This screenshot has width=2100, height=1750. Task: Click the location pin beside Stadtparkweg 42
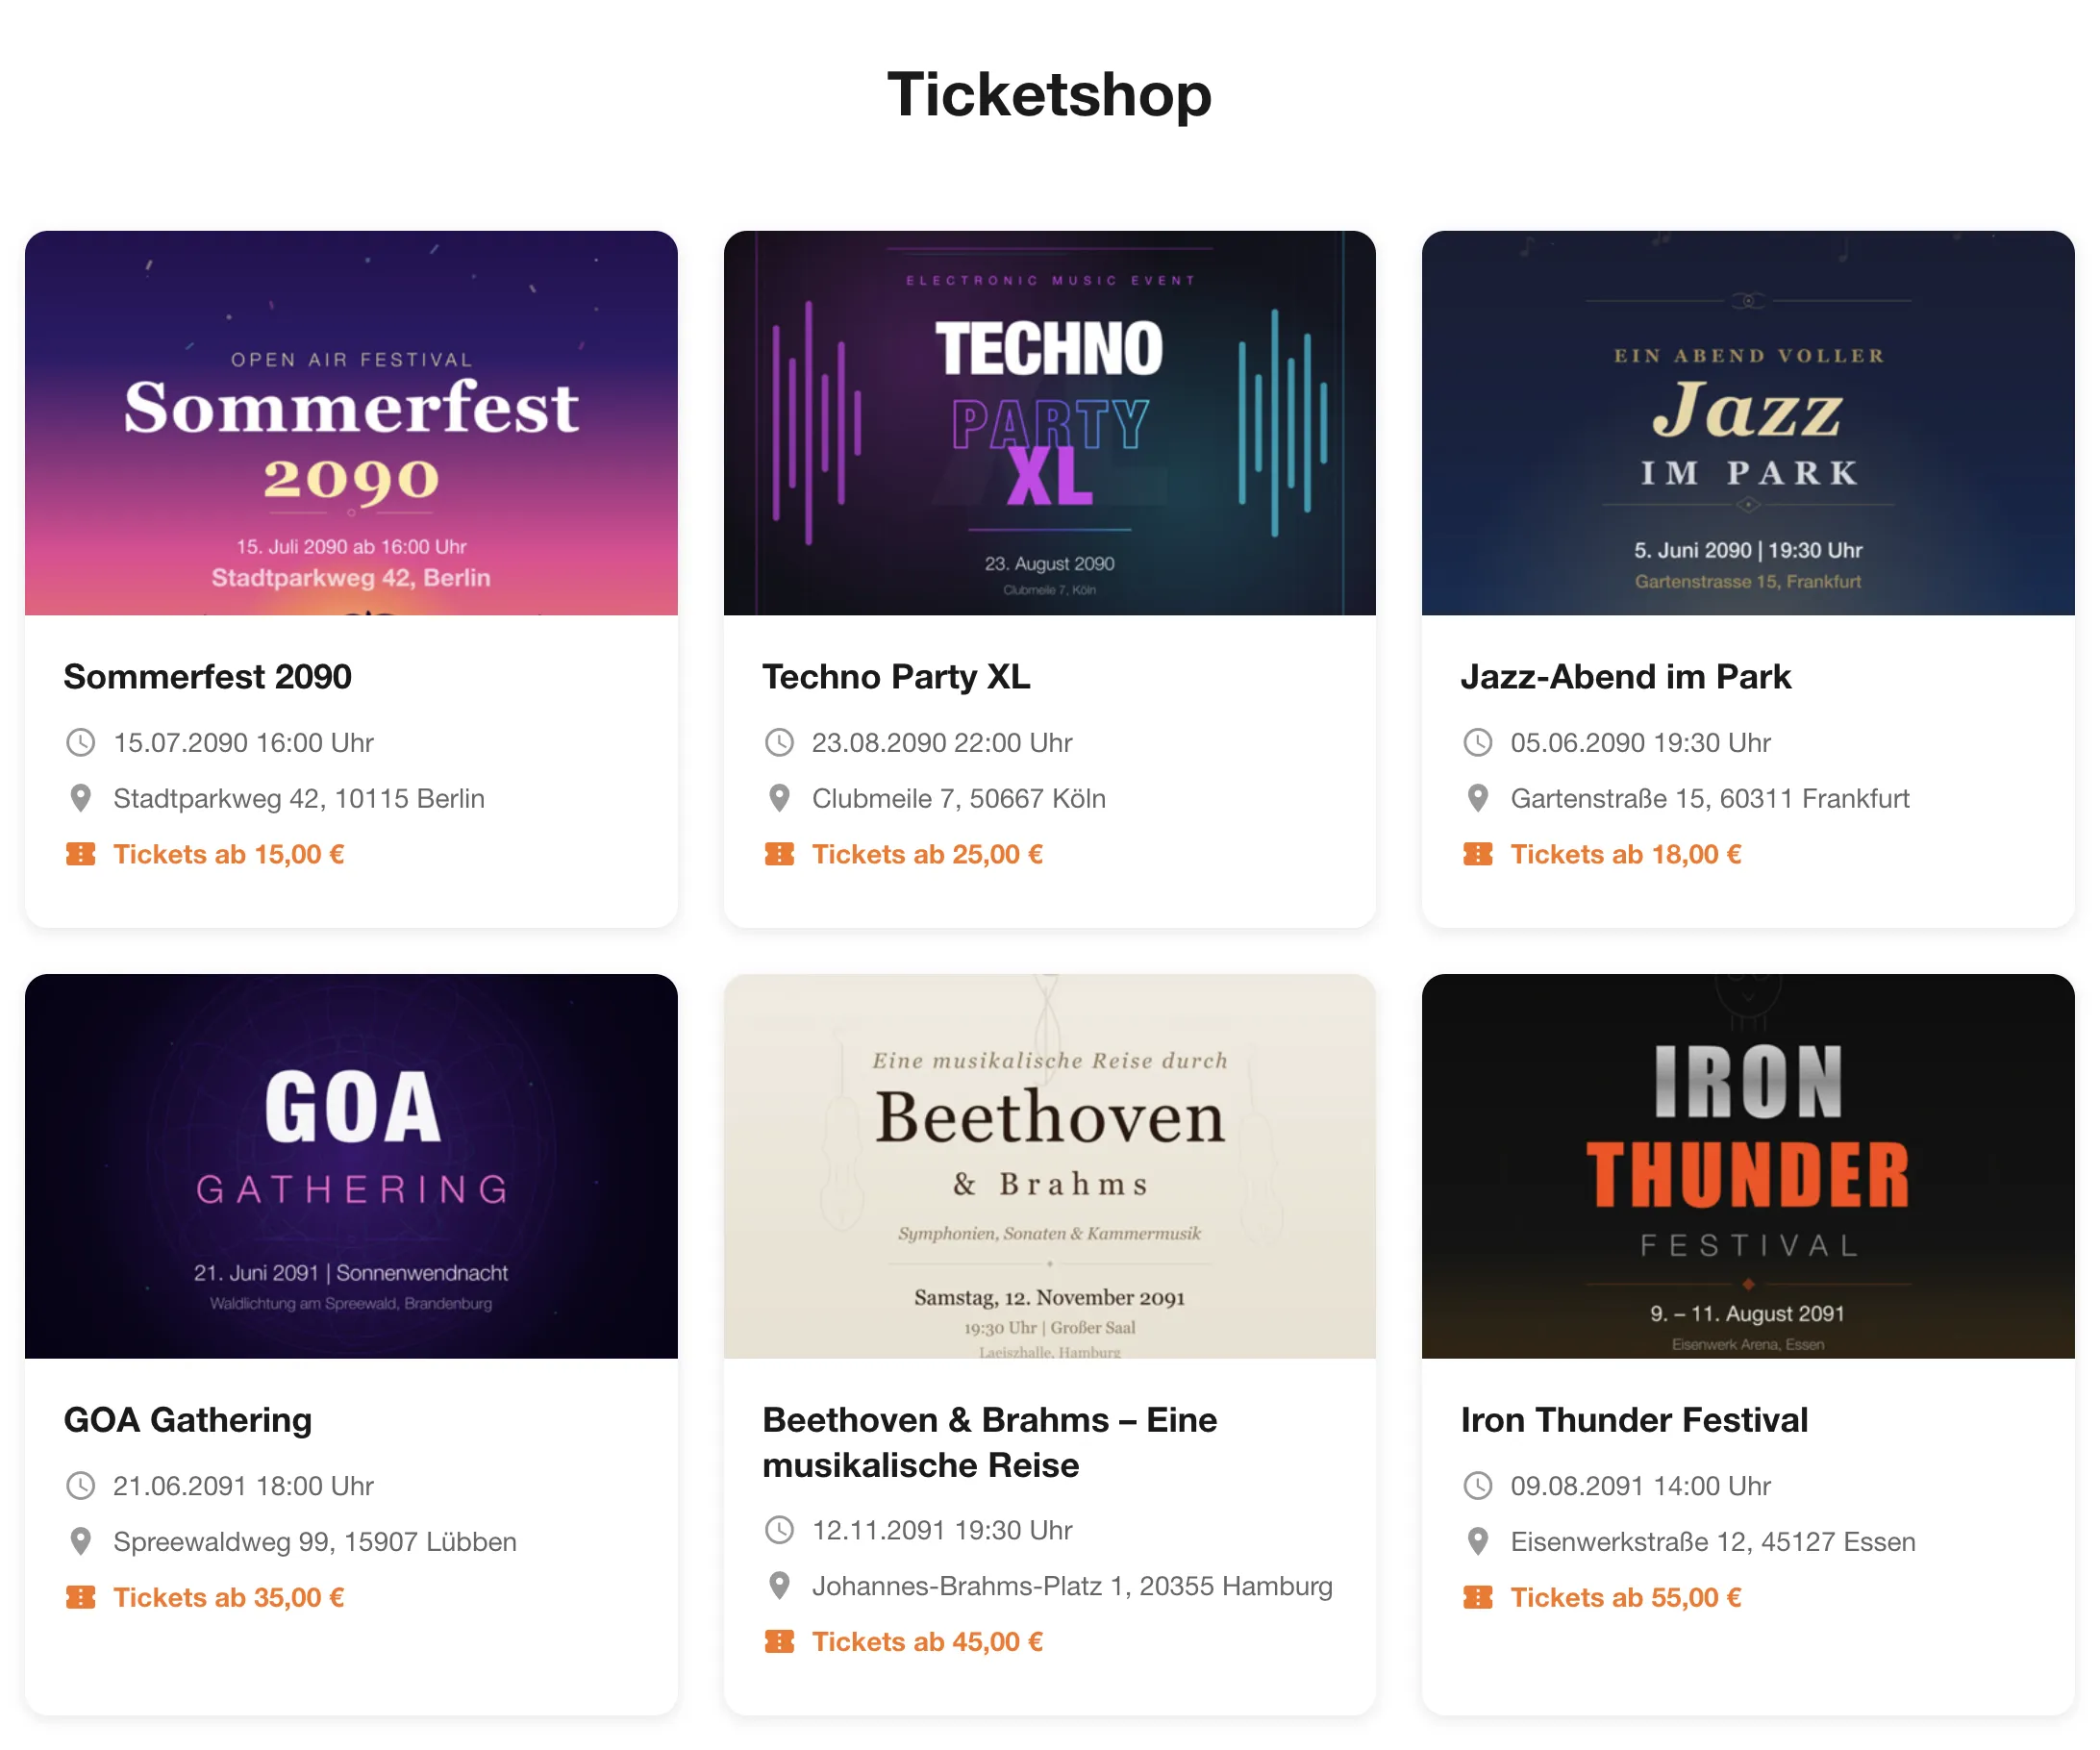coord(80,799)
